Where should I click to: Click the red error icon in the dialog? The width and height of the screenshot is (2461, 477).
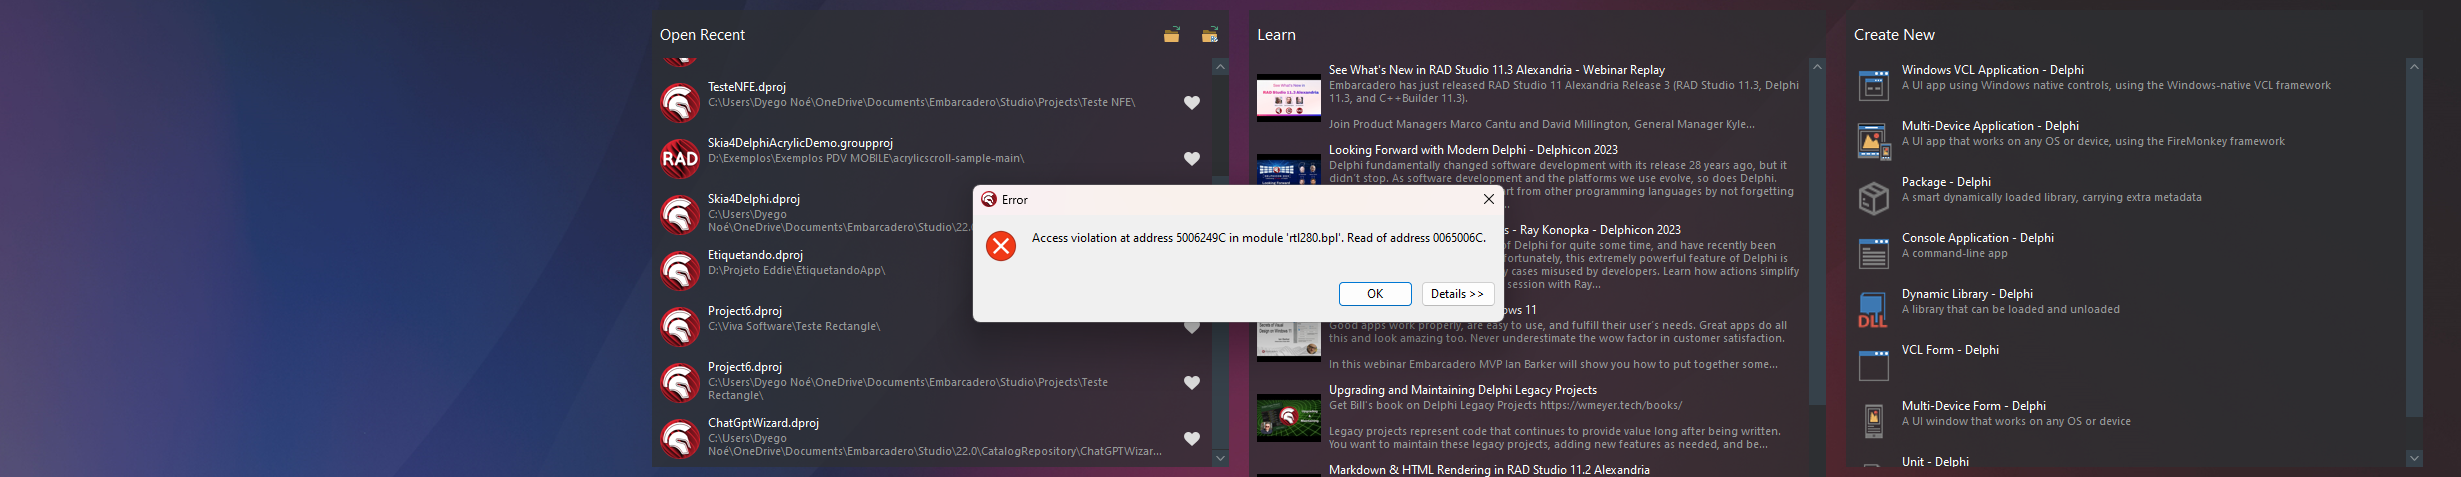1001,246
